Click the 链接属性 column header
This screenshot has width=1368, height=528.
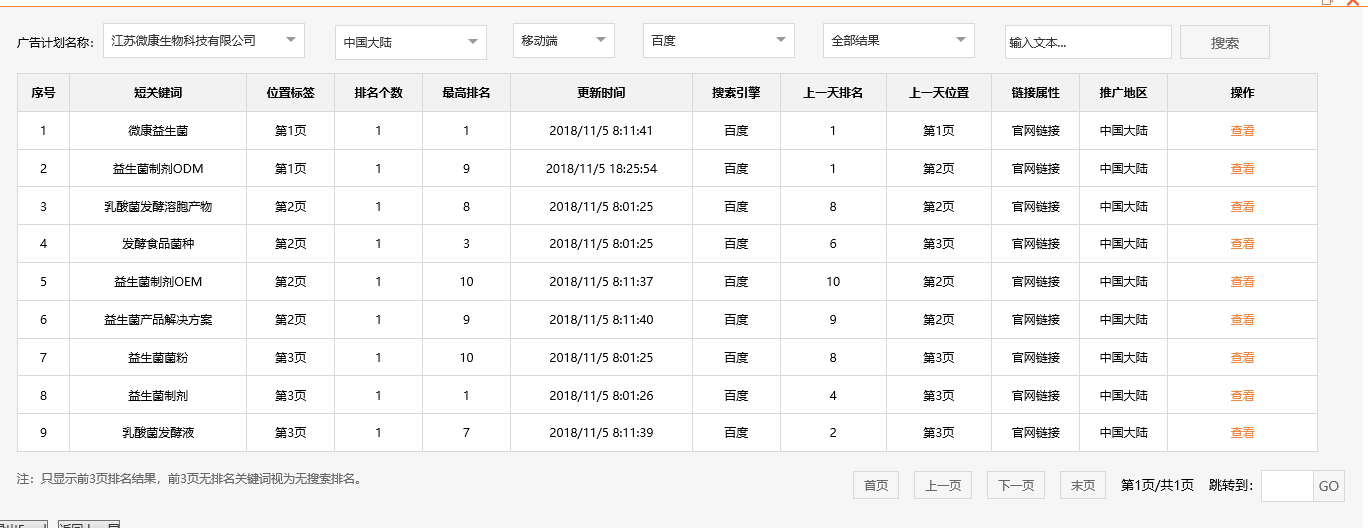click(x=1036, y=92)
